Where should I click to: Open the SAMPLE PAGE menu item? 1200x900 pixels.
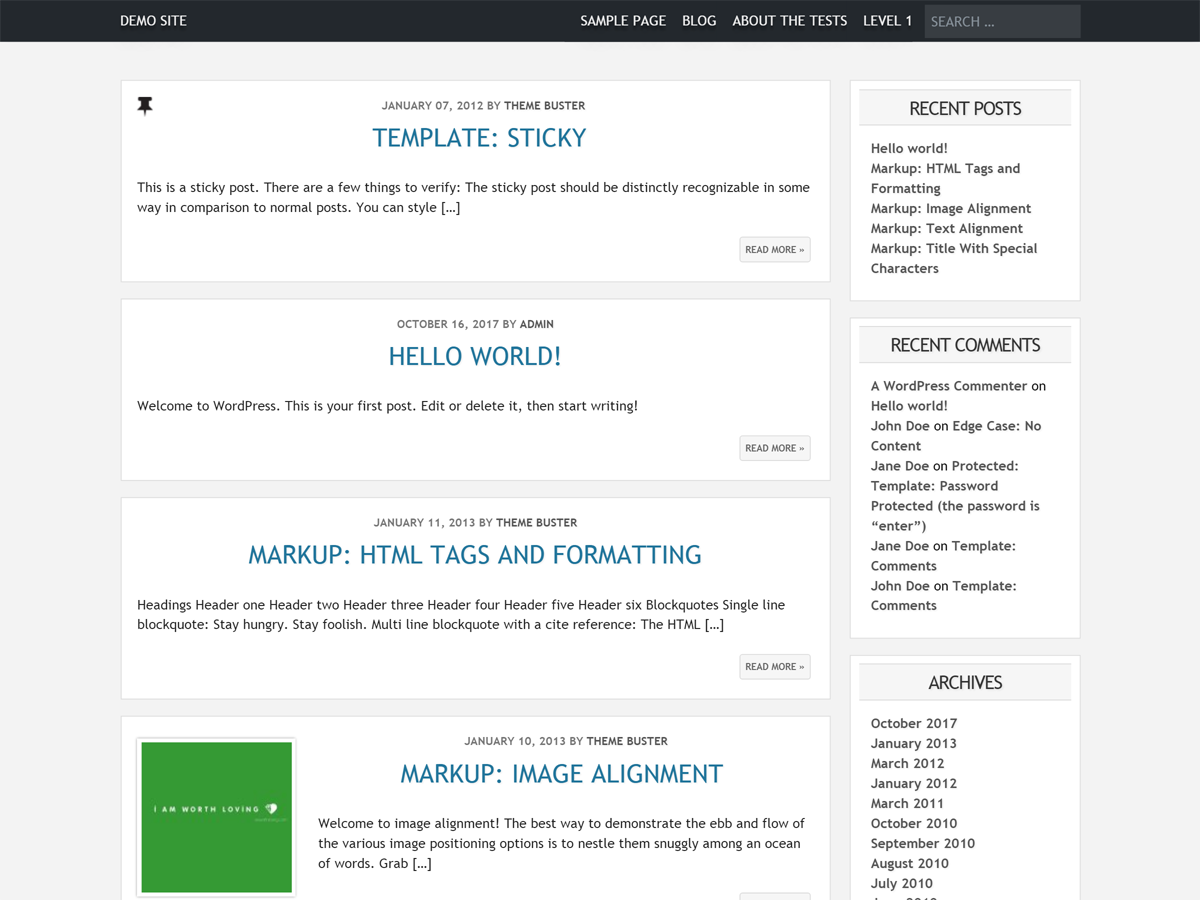[623, 20]
